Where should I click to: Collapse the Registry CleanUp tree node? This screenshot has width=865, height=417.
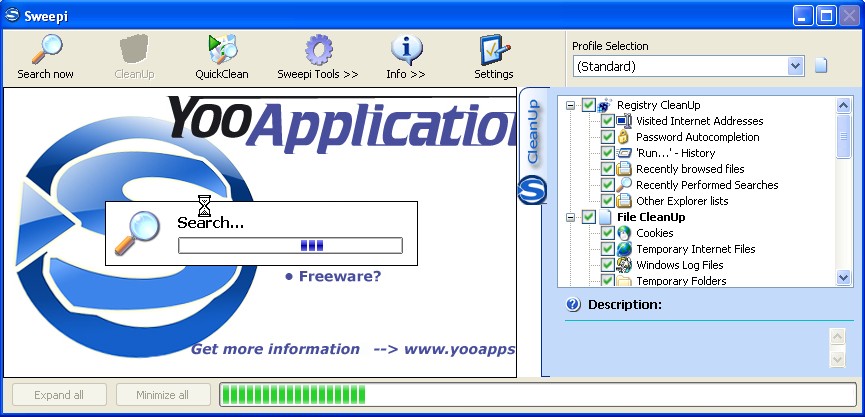click(570, 105)
